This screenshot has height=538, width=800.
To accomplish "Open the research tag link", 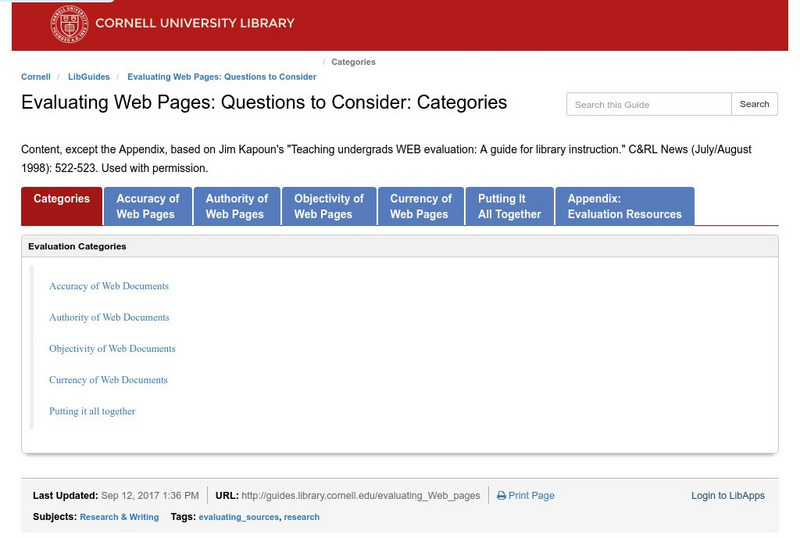I will coord(302,517).
